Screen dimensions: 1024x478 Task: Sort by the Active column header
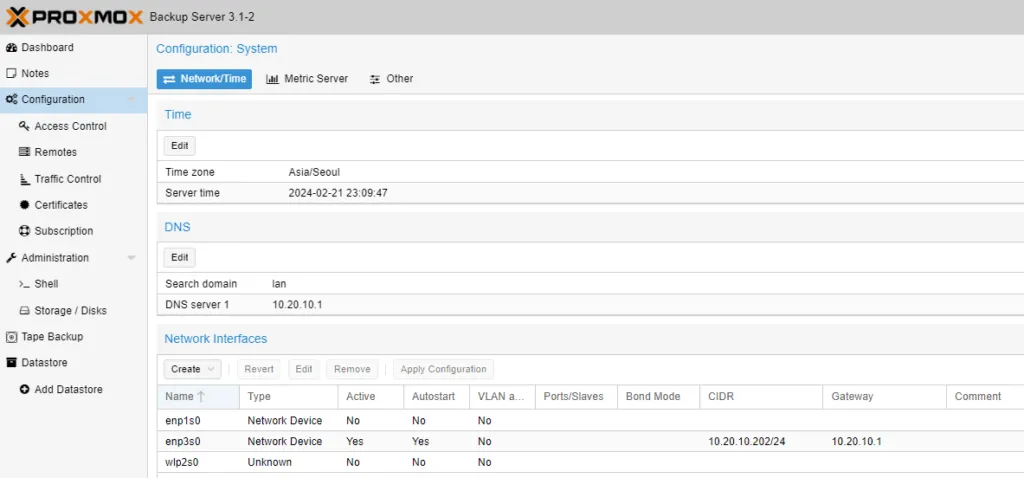(371, 396)
